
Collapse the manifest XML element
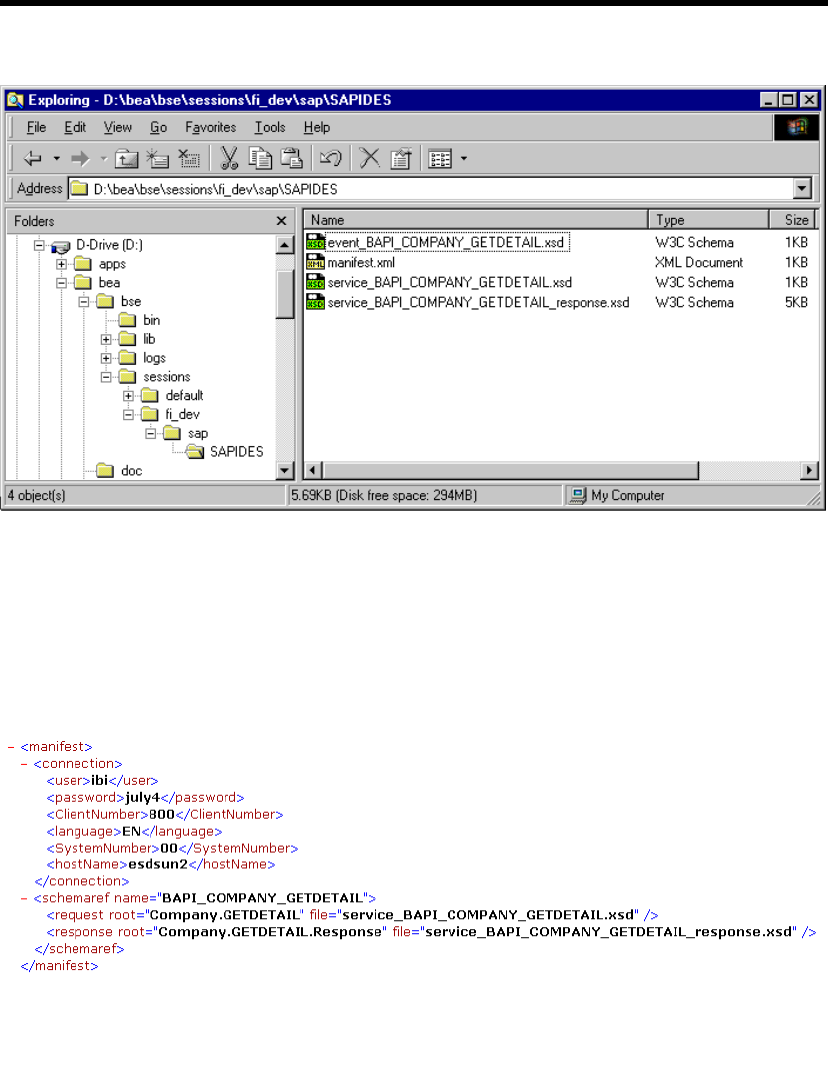tap(11, 747)
